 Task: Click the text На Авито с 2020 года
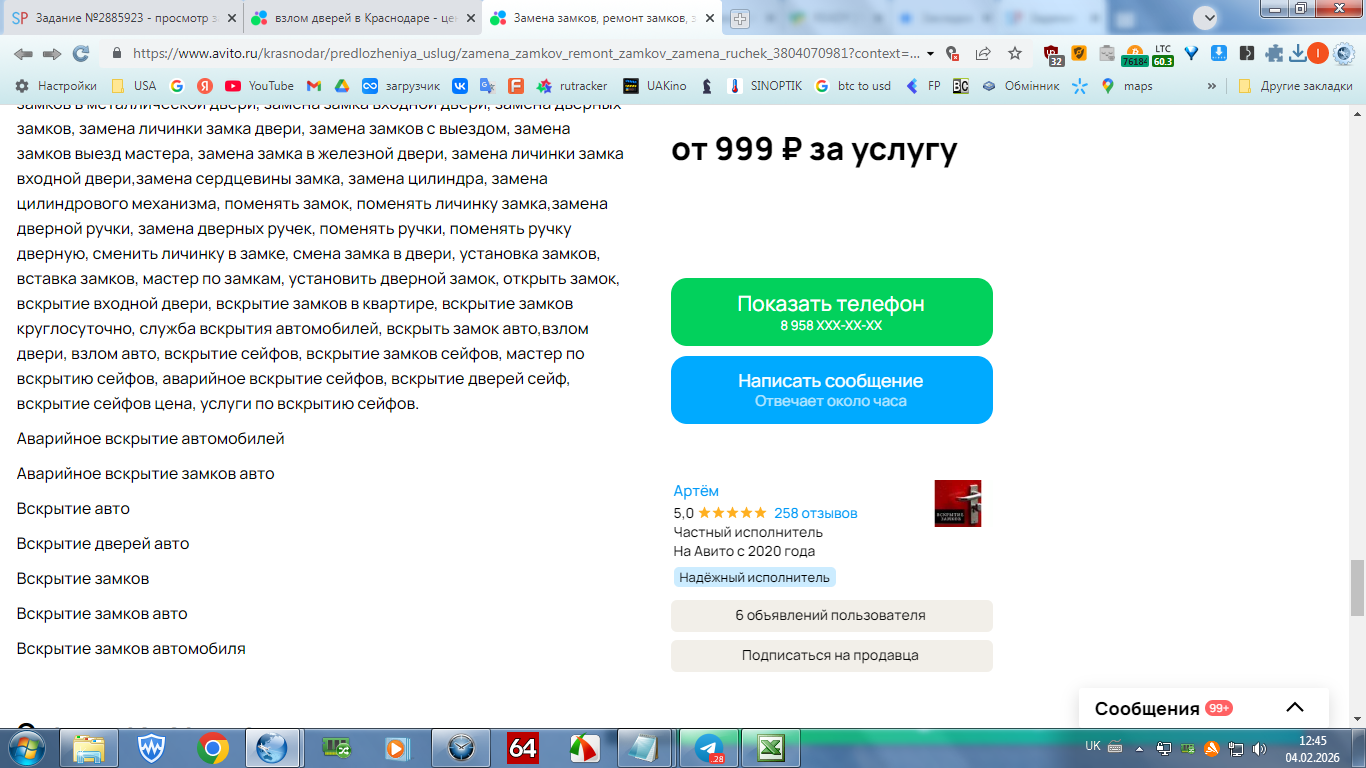pos(744,551)
